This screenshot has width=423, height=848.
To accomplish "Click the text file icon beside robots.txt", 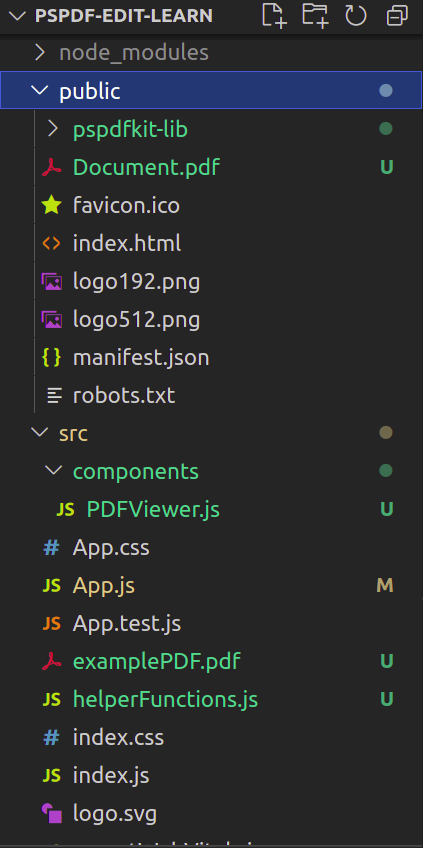I will point(54,395).
